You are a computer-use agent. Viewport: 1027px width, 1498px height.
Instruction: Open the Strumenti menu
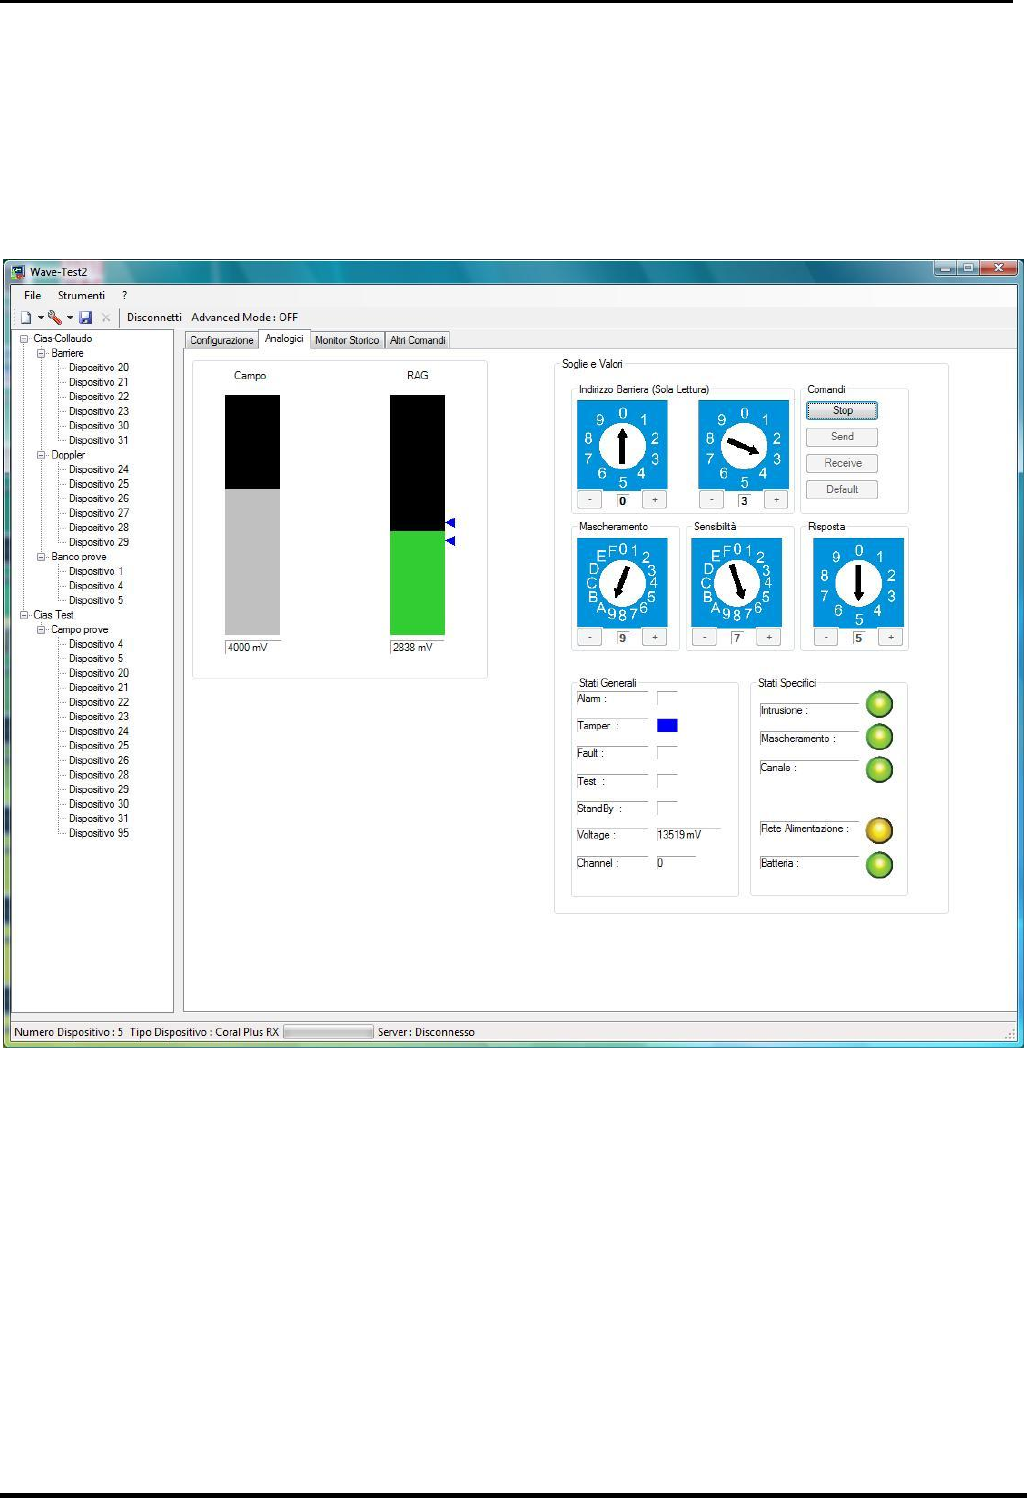[81, 296]
